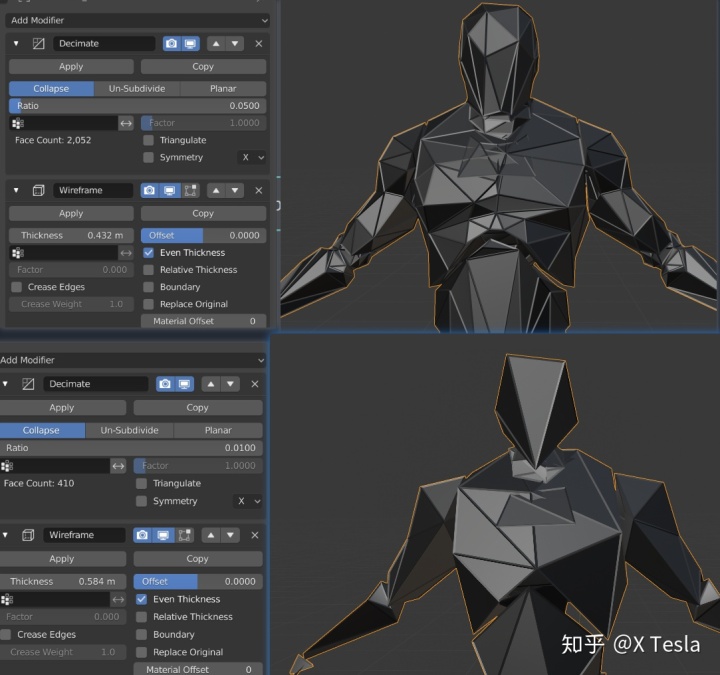Enable Relative Thickness in top Wireframe panel
The height and width of the screenshot is (675, 720).
pos(148,270)
